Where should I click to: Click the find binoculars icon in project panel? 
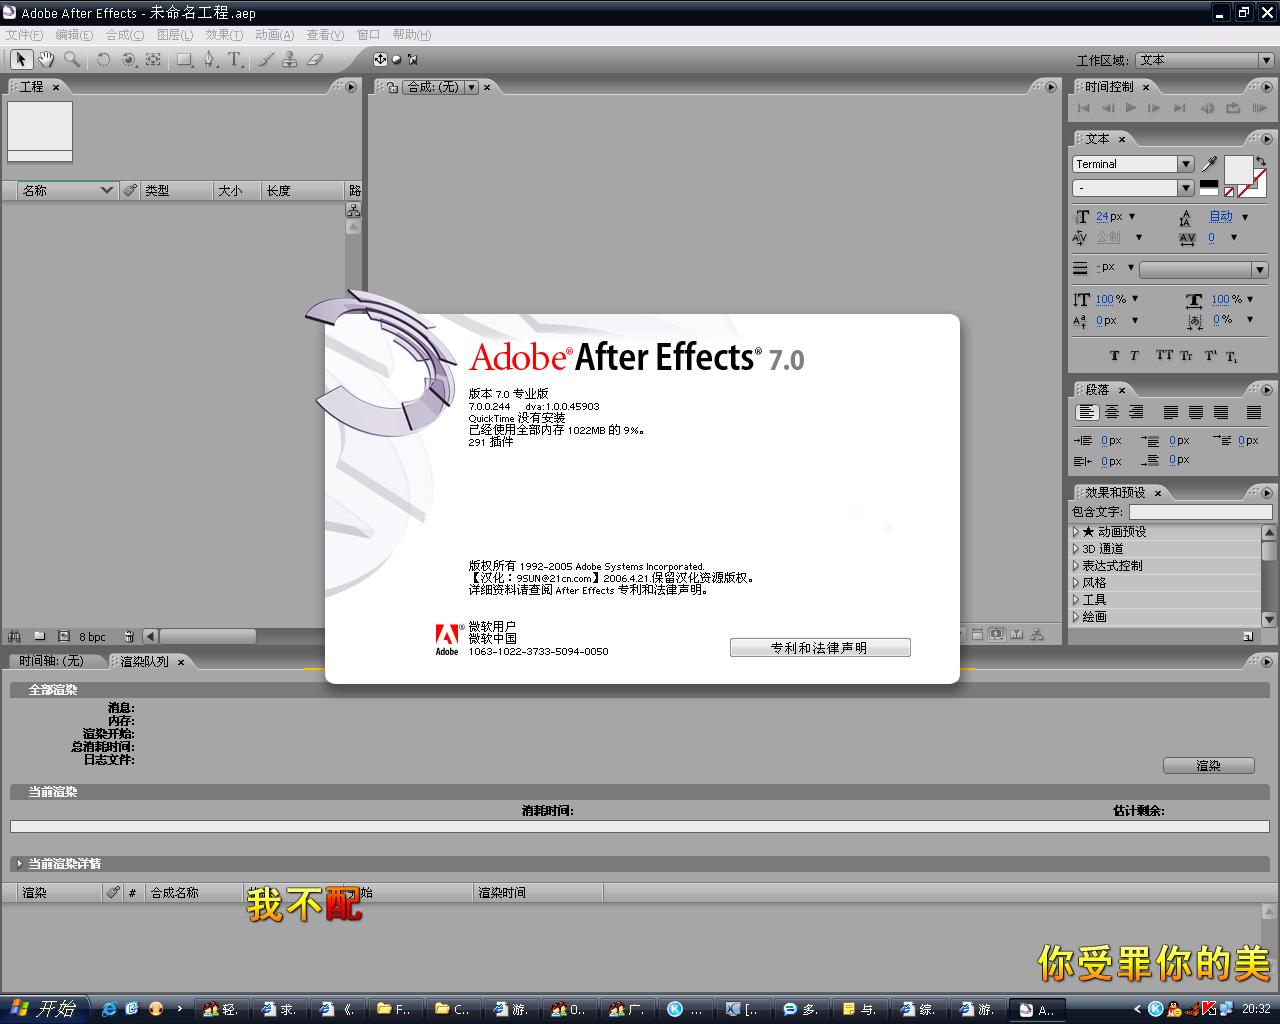(14, 636)
